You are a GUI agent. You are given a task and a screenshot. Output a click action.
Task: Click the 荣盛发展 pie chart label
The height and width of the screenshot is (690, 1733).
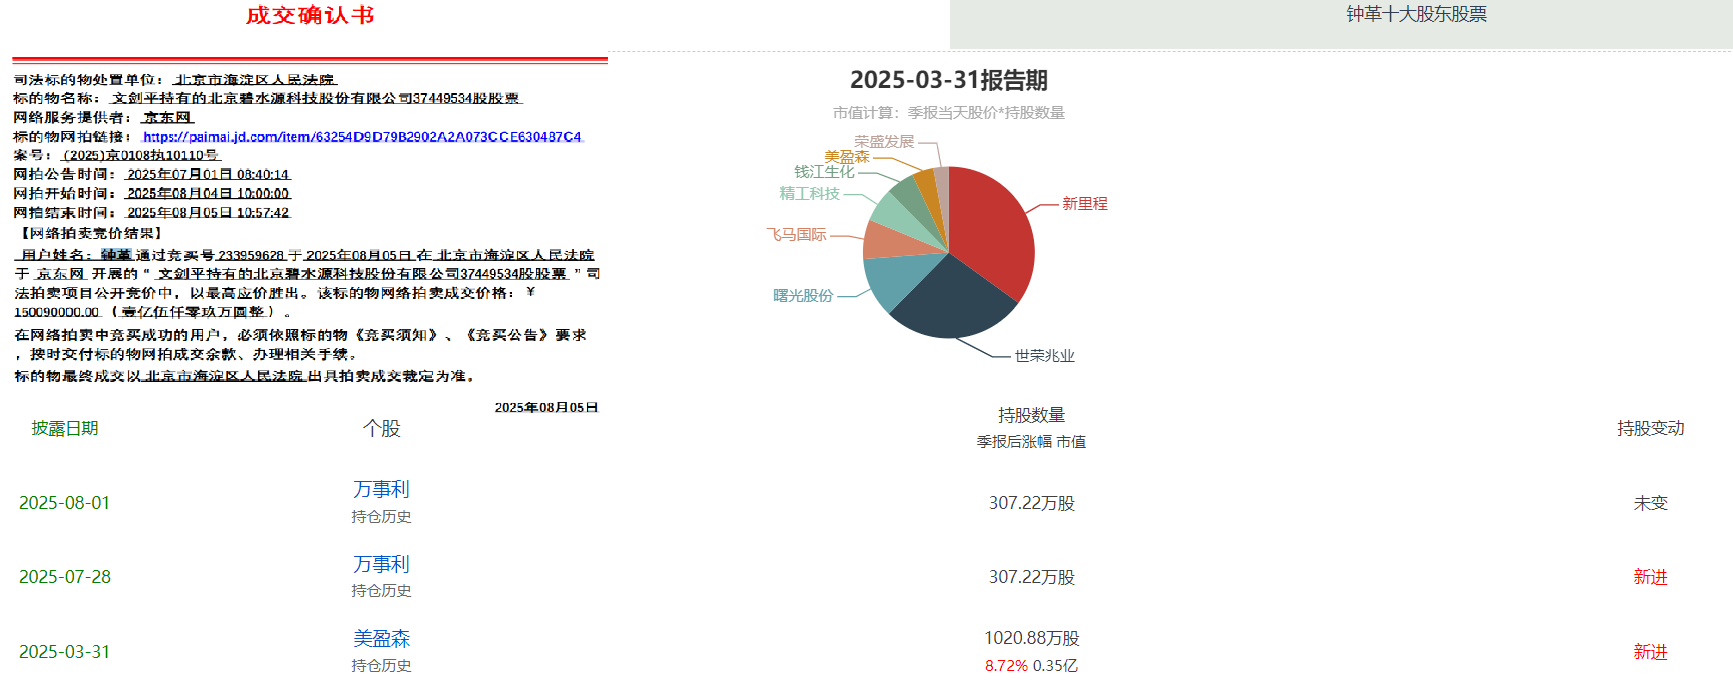point(884,142)
